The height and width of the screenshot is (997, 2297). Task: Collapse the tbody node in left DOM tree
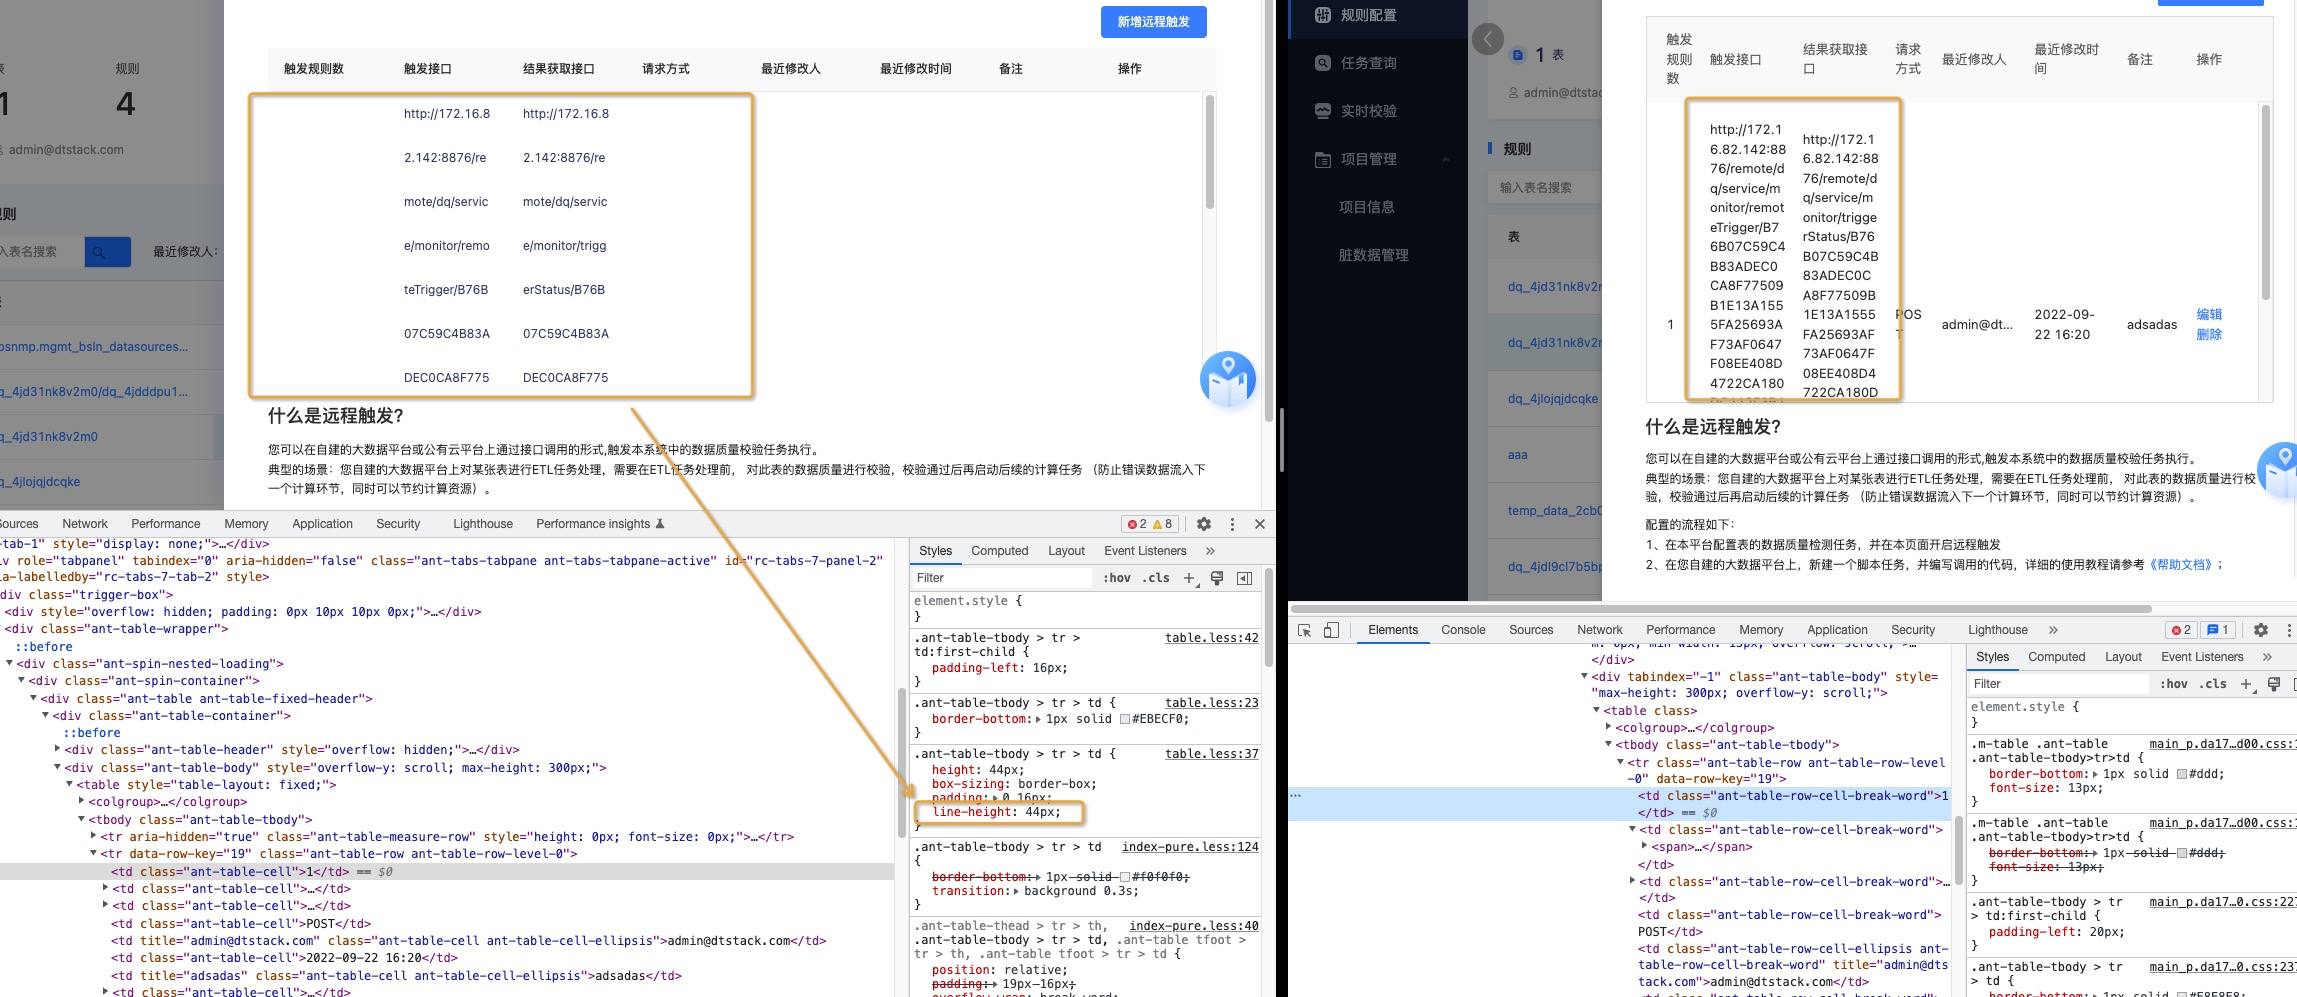coord(81,820)
